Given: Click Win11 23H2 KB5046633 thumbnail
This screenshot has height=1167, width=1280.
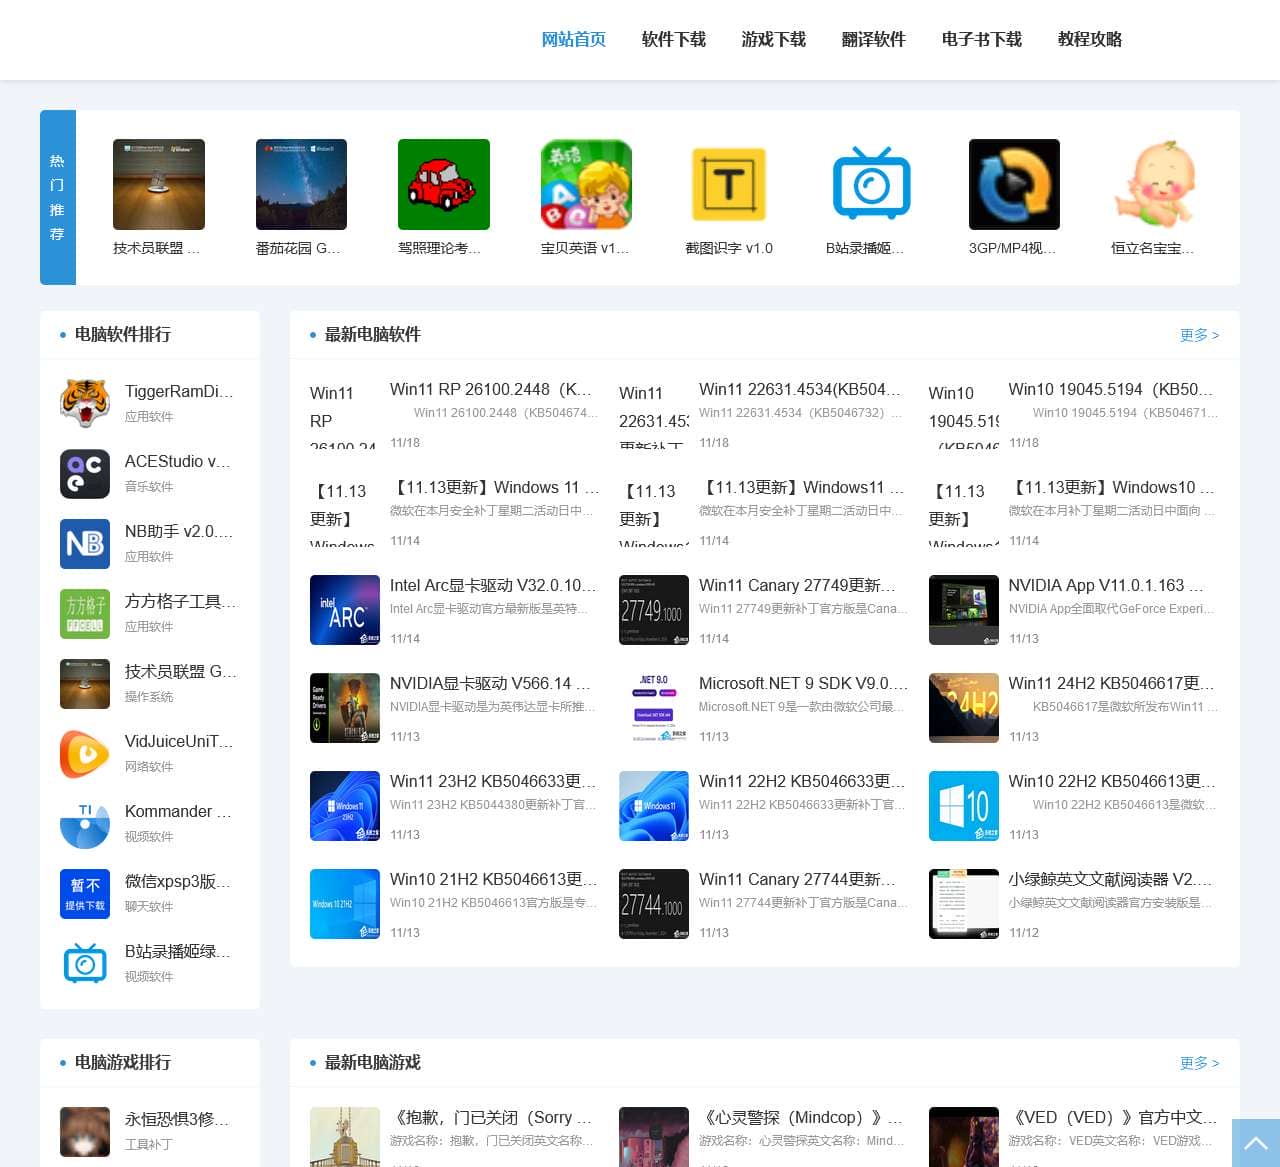Looking at the screenshot, I should coord(345,806).
